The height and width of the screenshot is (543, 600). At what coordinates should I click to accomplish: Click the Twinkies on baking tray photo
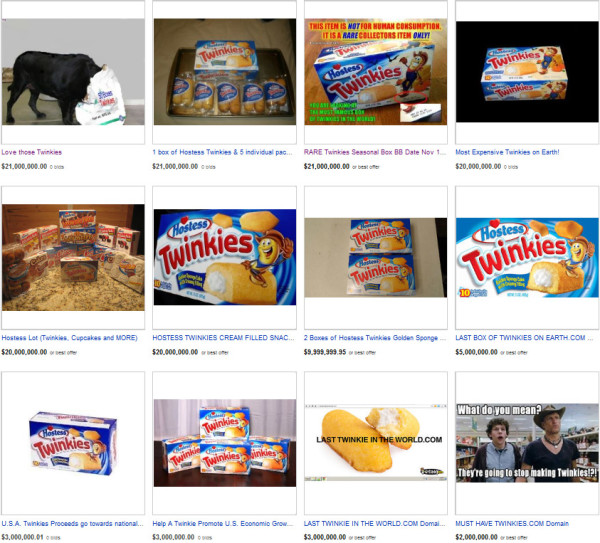point(225,72)
